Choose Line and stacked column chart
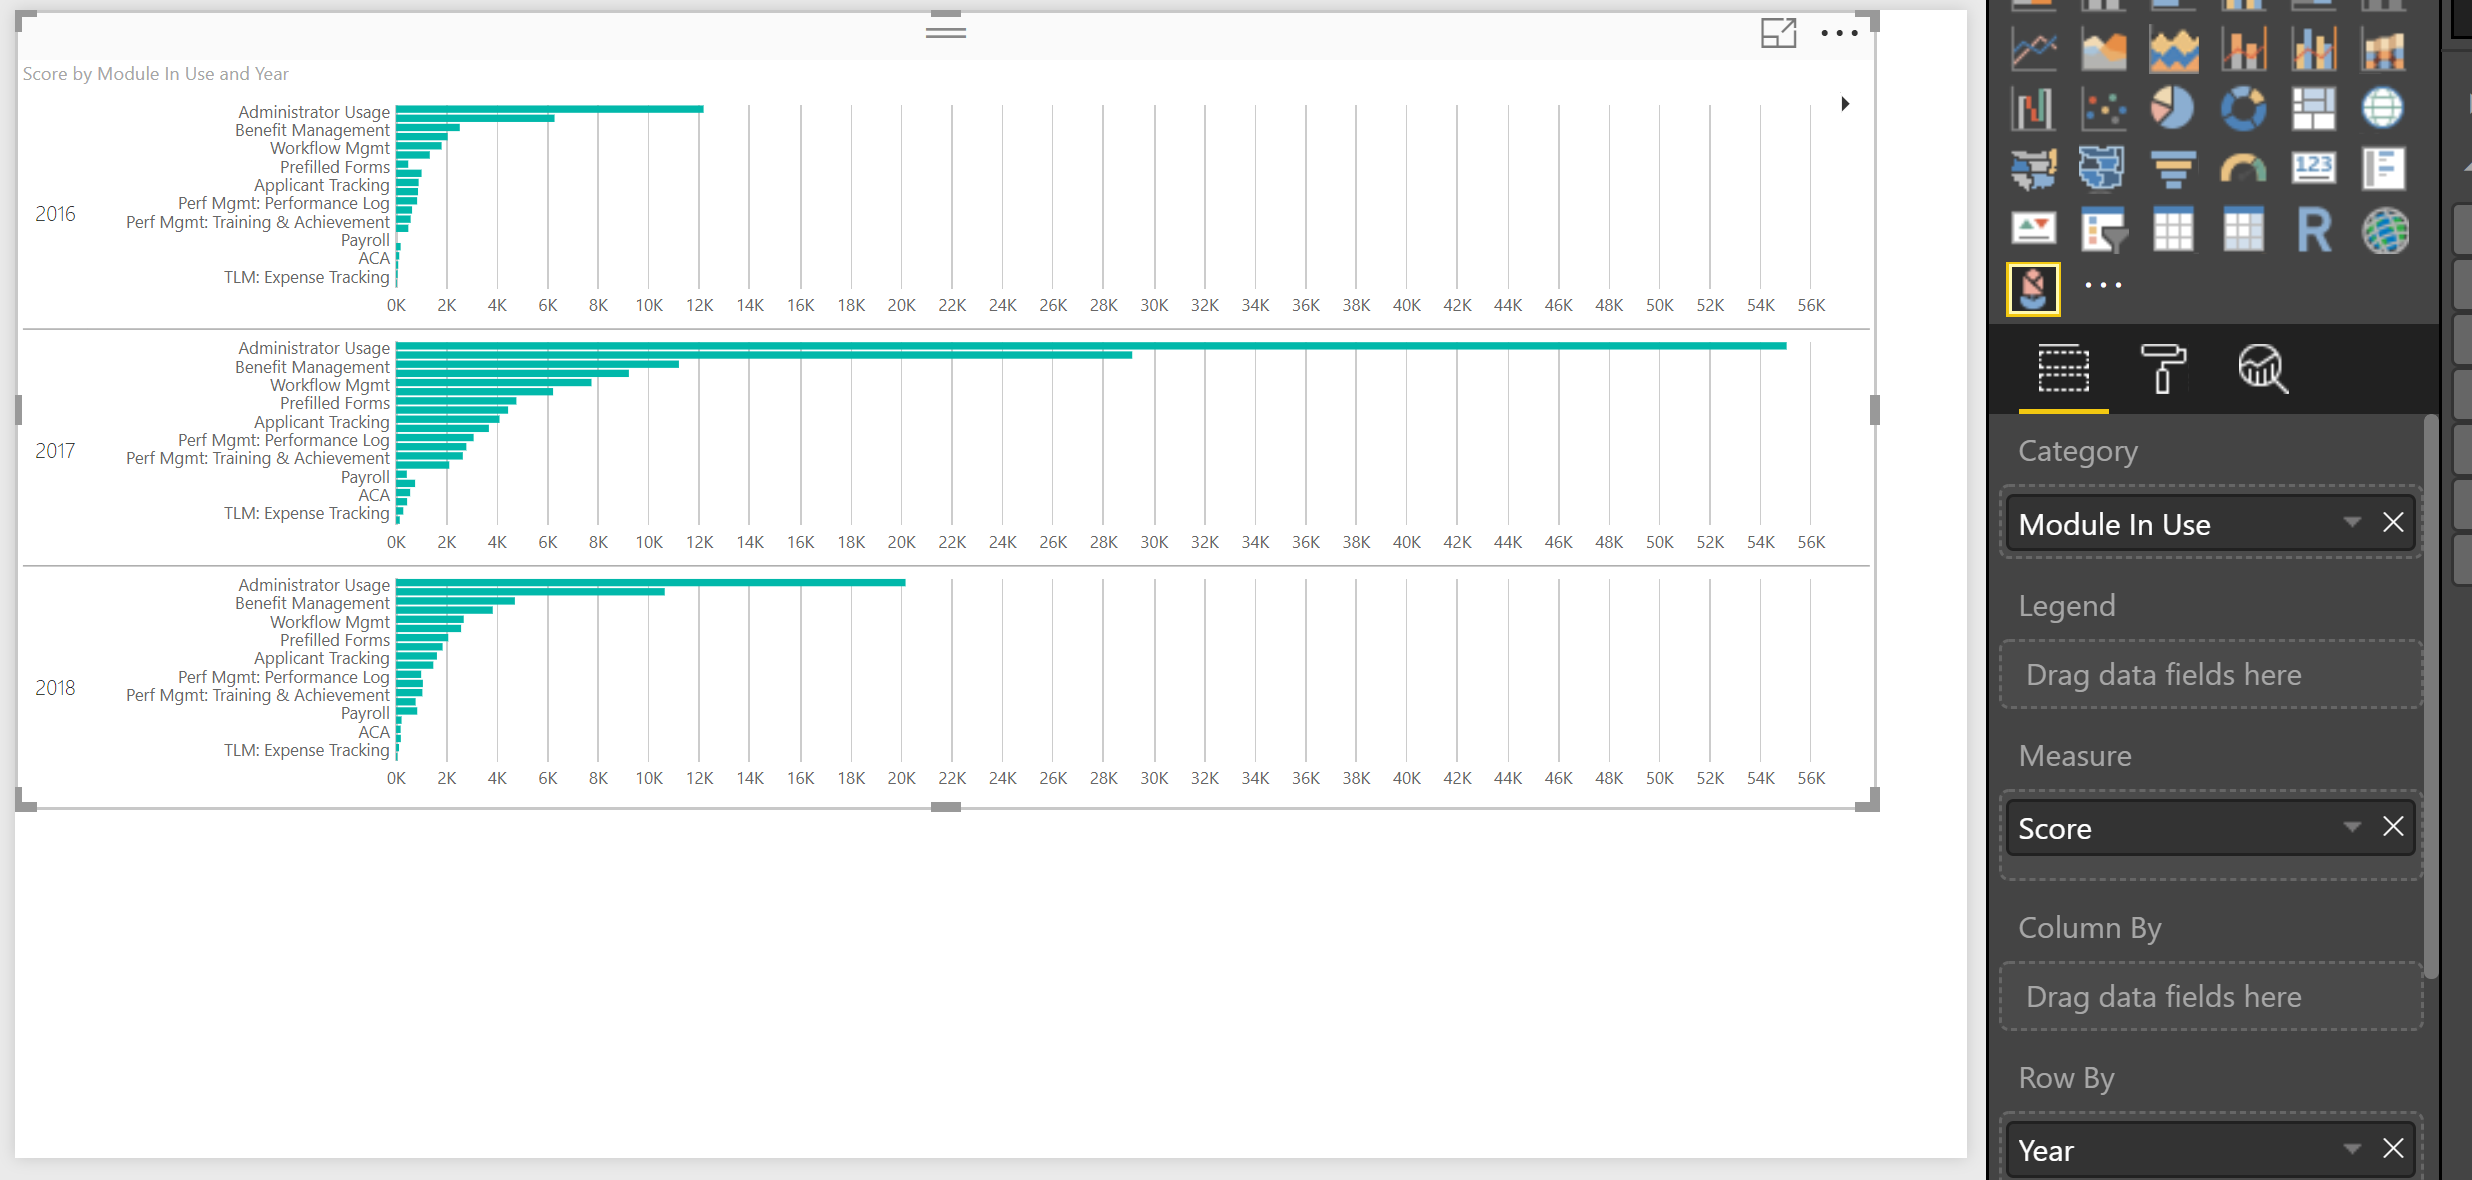Viewport: 2472px width, 1180px height. click(2243, 50)
